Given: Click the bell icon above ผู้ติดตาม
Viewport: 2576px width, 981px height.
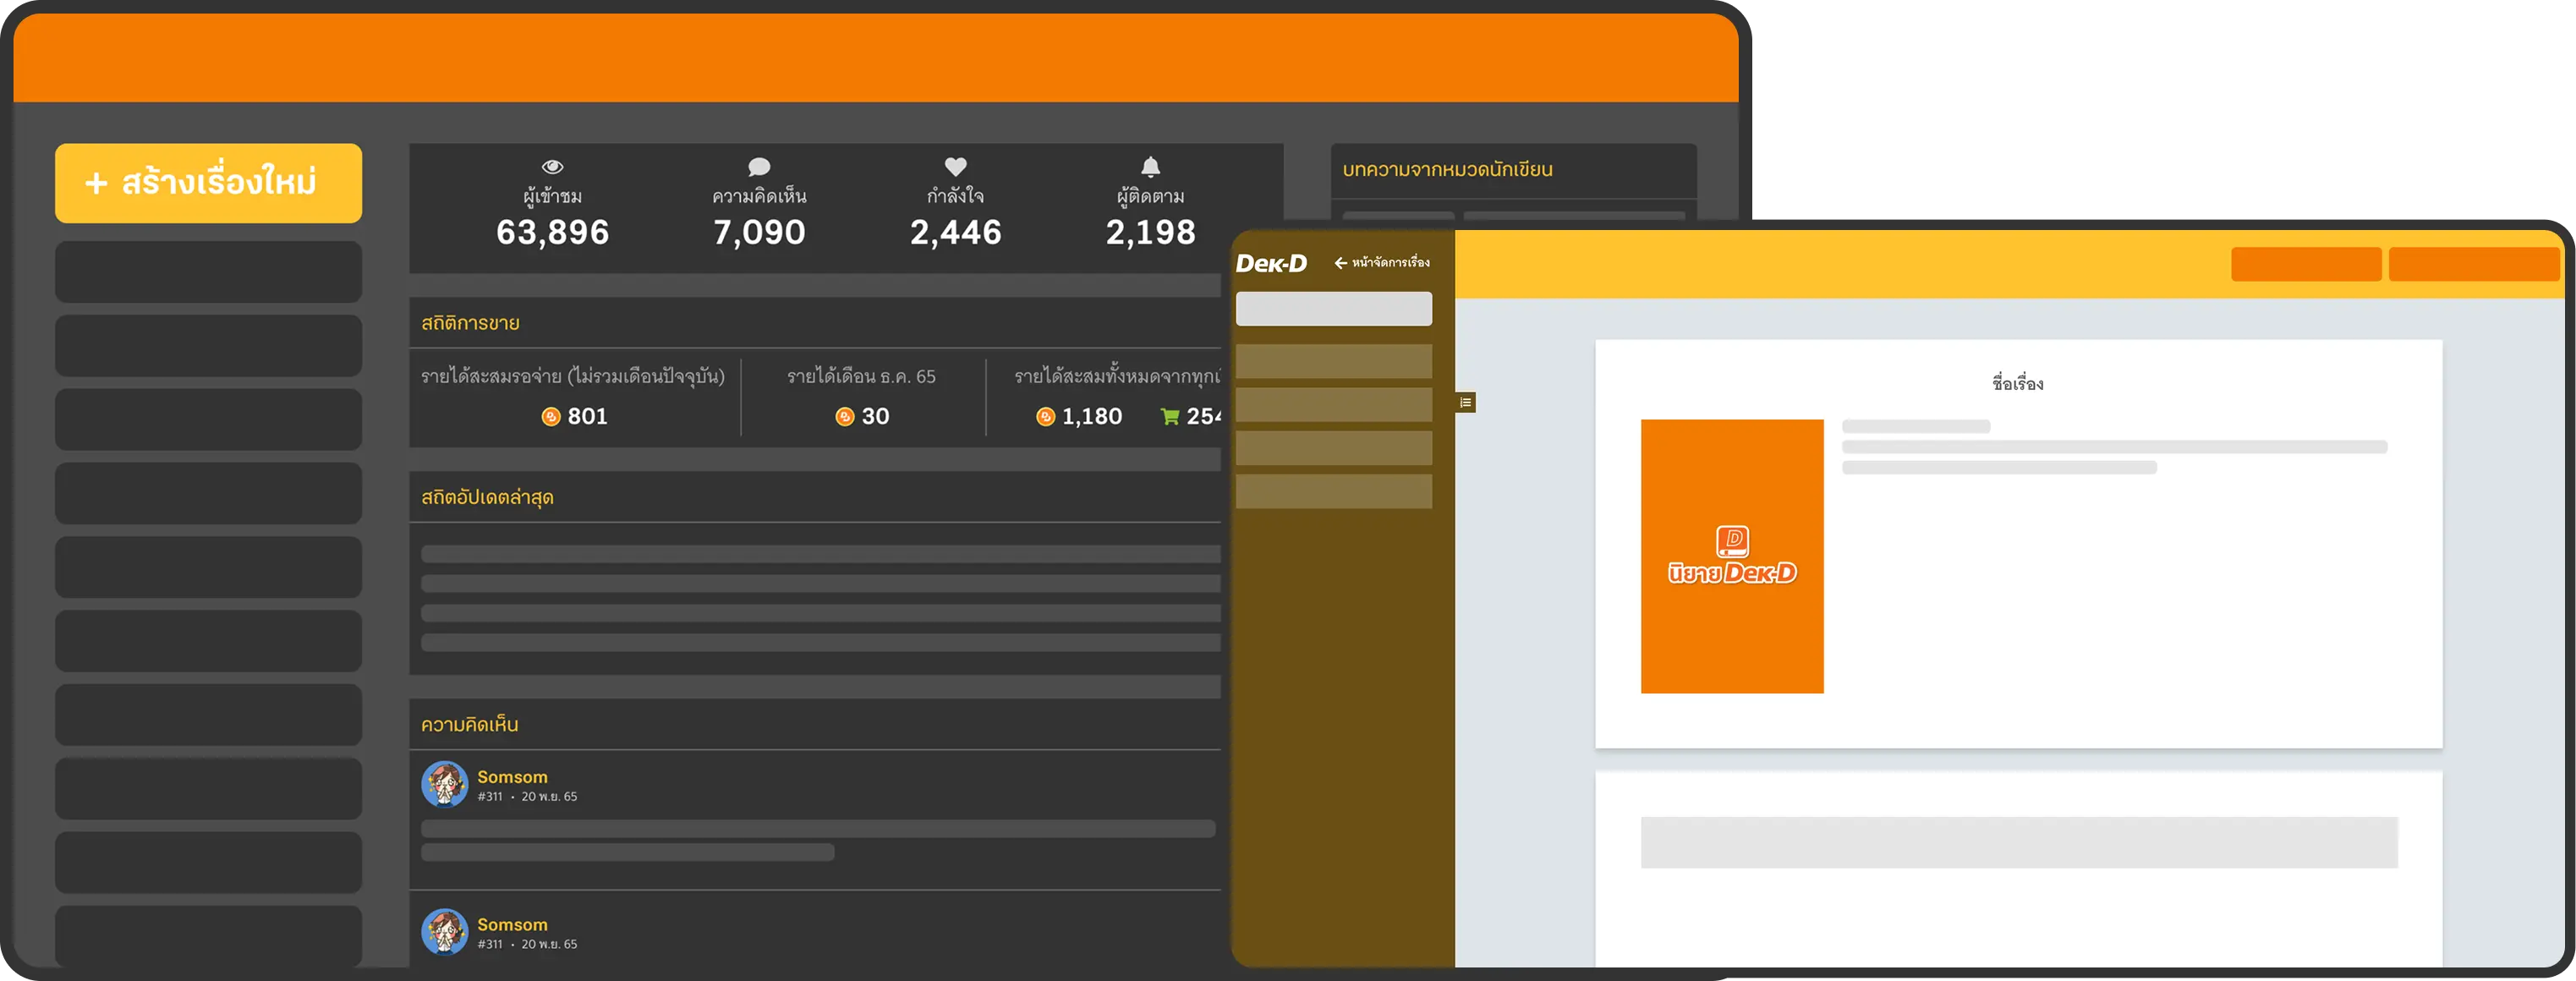Looking at the screenshot, I should pyautogui.click(x=1151, y=166).
